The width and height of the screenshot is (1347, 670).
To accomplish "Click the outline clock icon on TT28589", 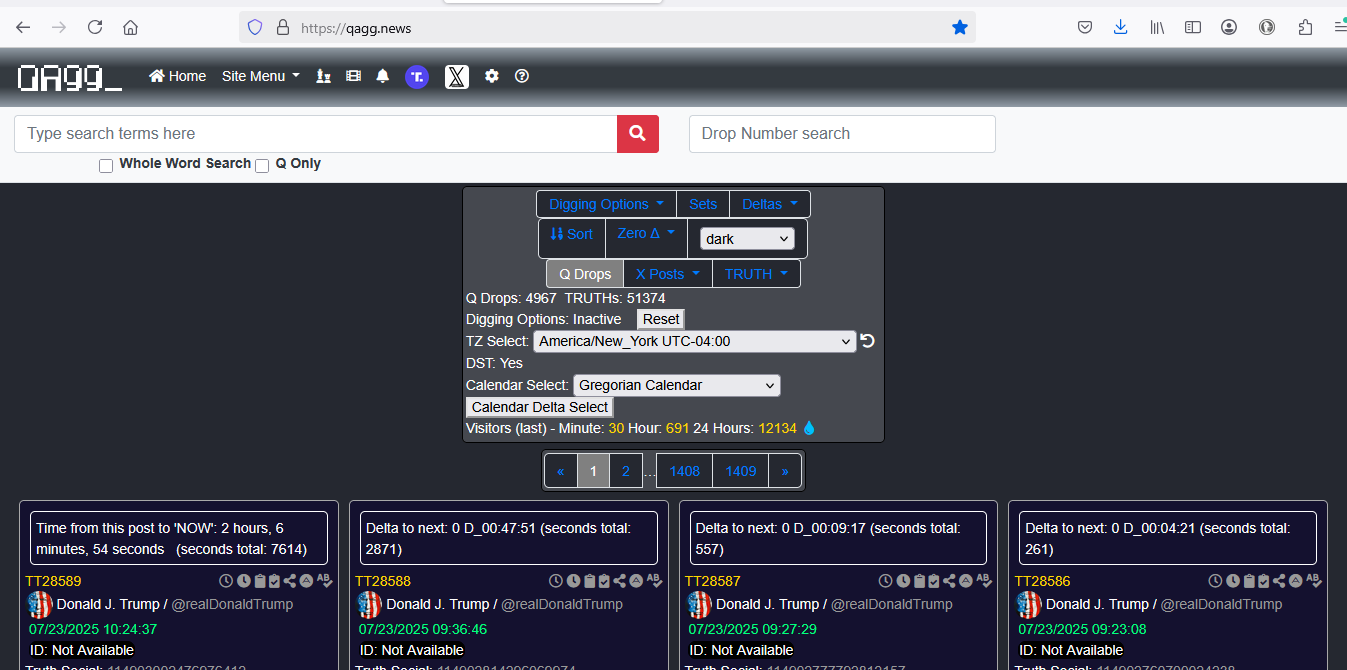I will [x=226, y=581].
